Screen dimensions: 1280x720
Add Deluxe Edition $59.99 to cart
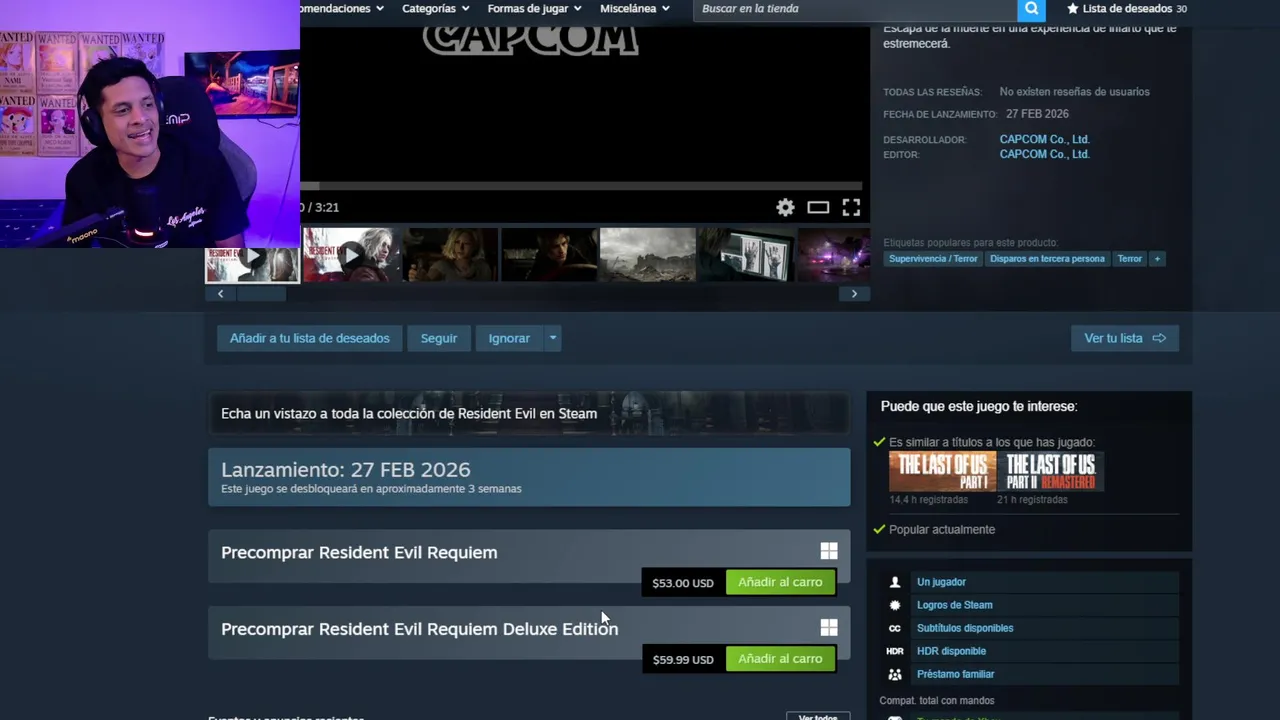click(780, 659)
